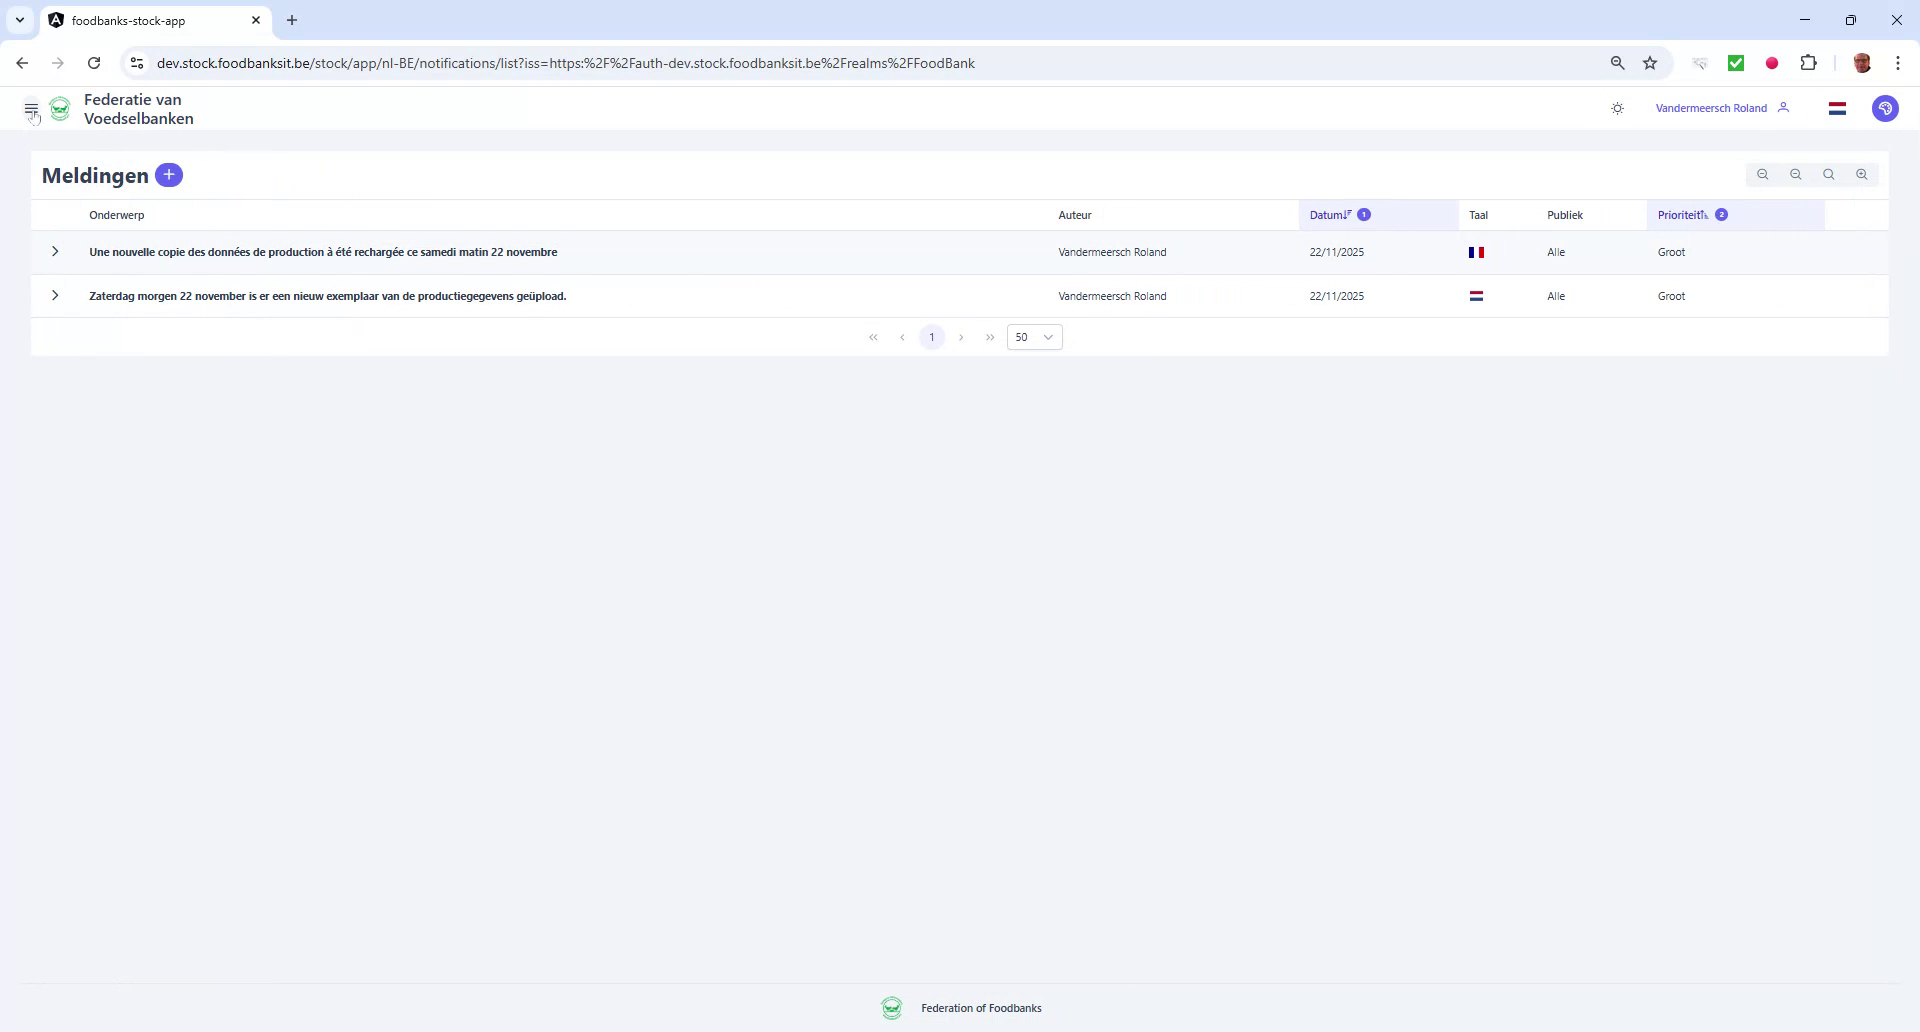Viewport: 1920px width, 1032px height.
Task: Click the Federatie van Voedselbanken logo
Action: (59, 108)
